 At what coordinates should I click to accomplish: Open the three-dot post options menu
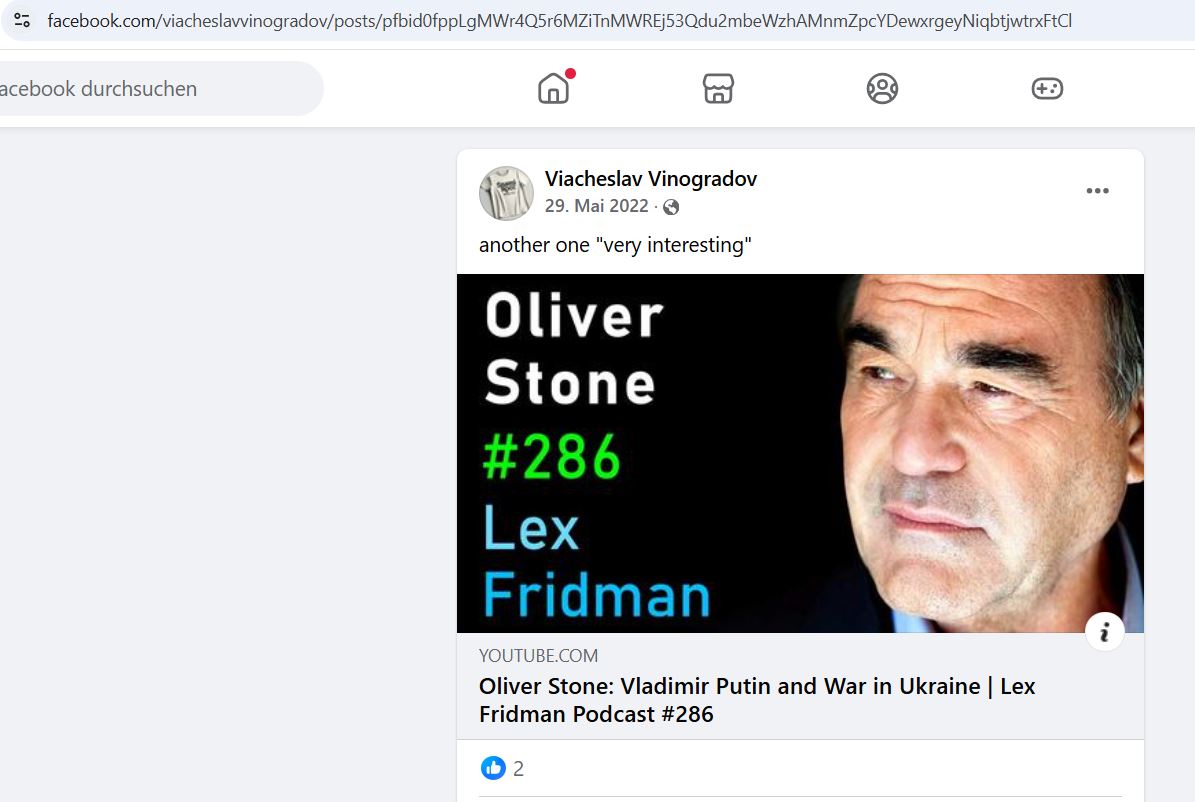pos(1097,191)
